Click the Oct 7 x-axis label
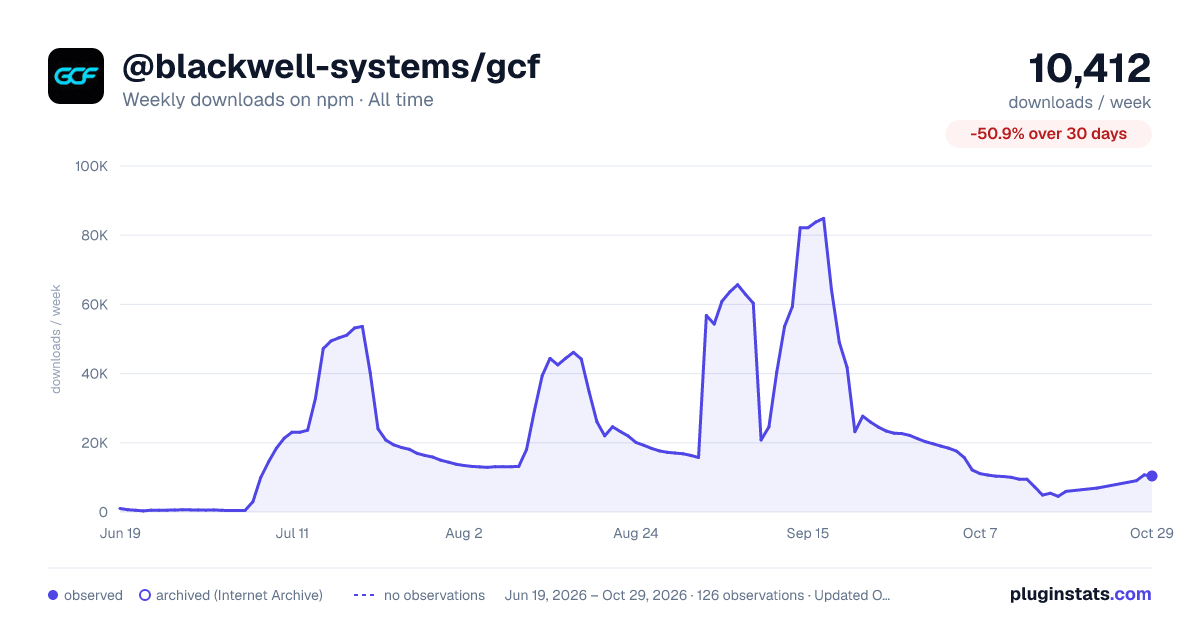Image resolution: width=1200 pixels, height=630 pixels. pos(980,533)
